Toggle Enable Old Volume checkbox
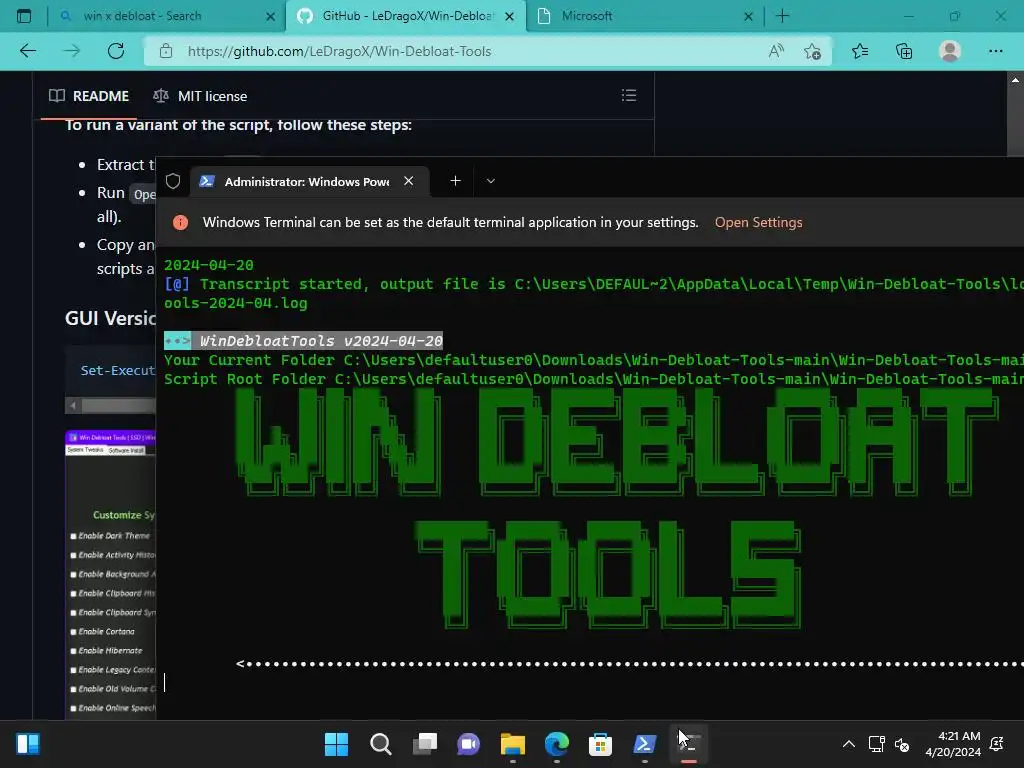This screenshot has height=768, width=1024. (73, 689)
